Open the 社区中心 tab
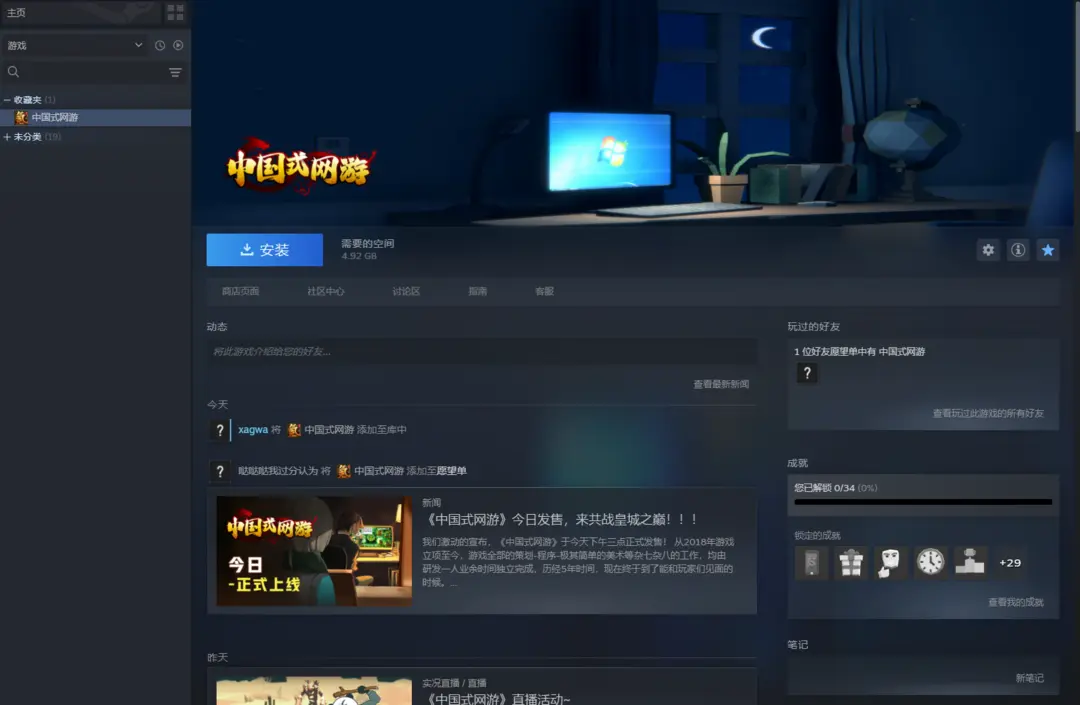The image size is (1080, 705). [x=326, y=291]
